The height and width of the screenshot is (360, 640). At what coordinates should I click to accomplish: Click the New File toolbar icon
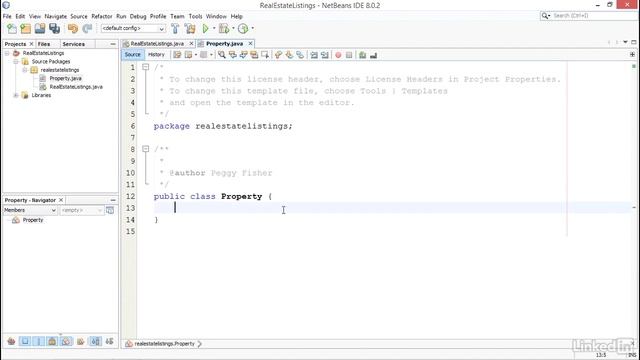12,29
